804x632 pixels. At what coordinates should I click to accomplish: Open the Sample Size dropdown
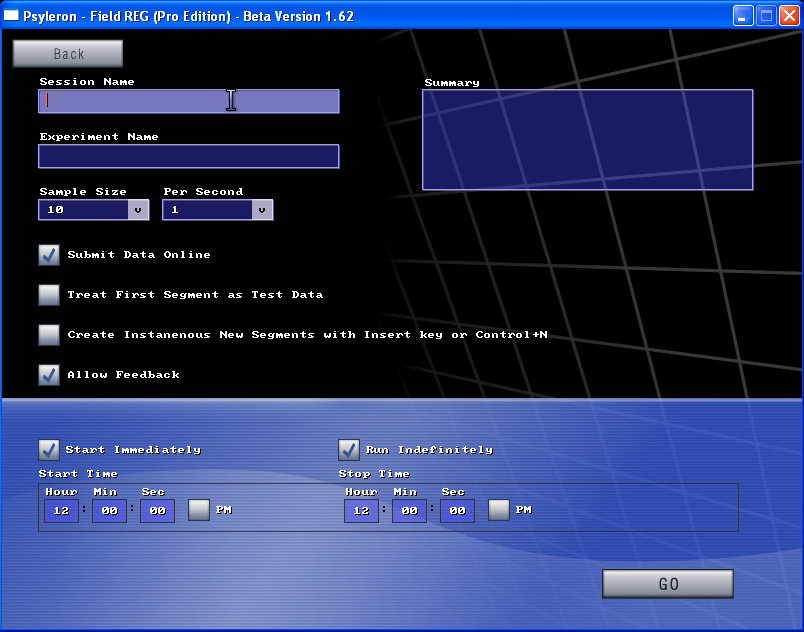[94, 210]
